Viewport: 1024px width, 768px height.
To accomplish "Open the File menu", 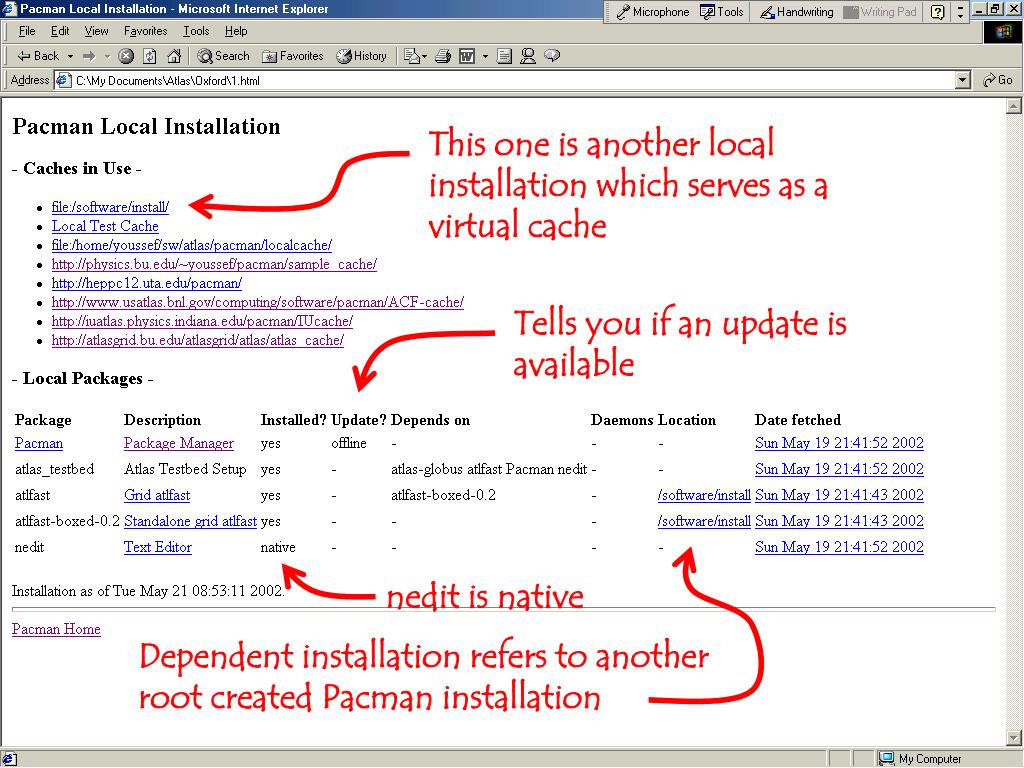I will (27, 31).
